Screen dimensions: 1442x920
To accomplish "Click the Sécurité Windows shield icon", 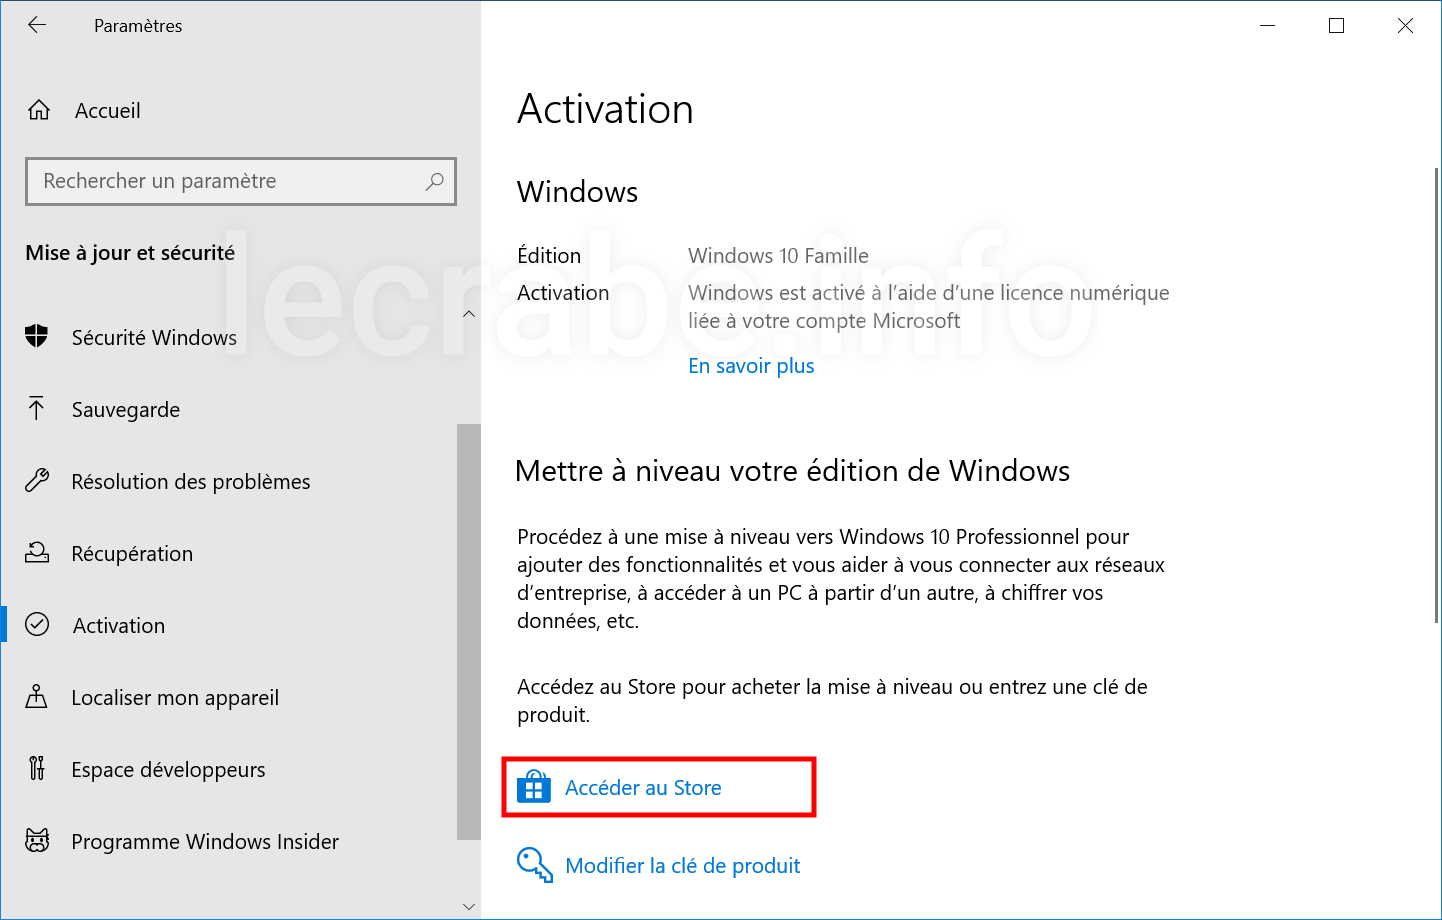I will [37, 337].
